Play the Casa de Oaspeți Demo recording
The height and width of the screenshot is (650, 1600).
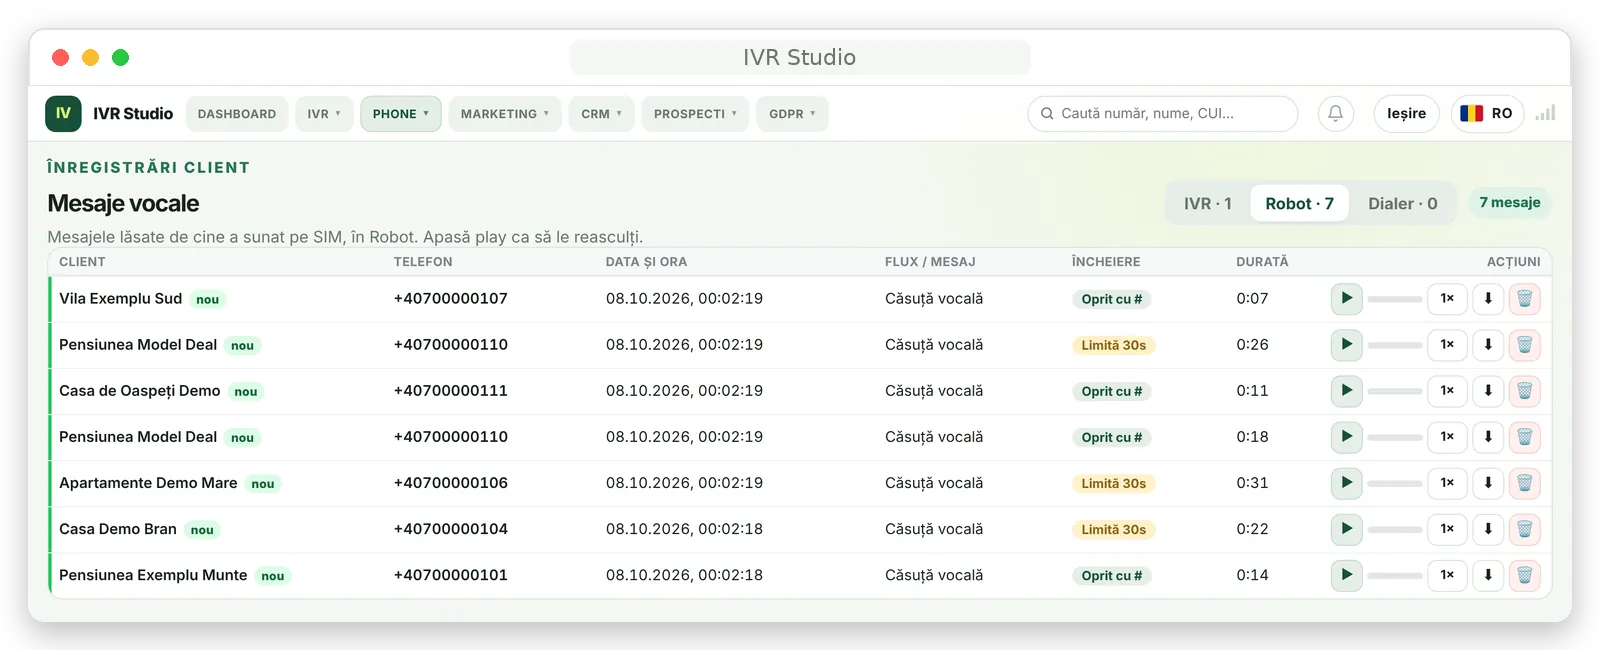(1346, 391)
